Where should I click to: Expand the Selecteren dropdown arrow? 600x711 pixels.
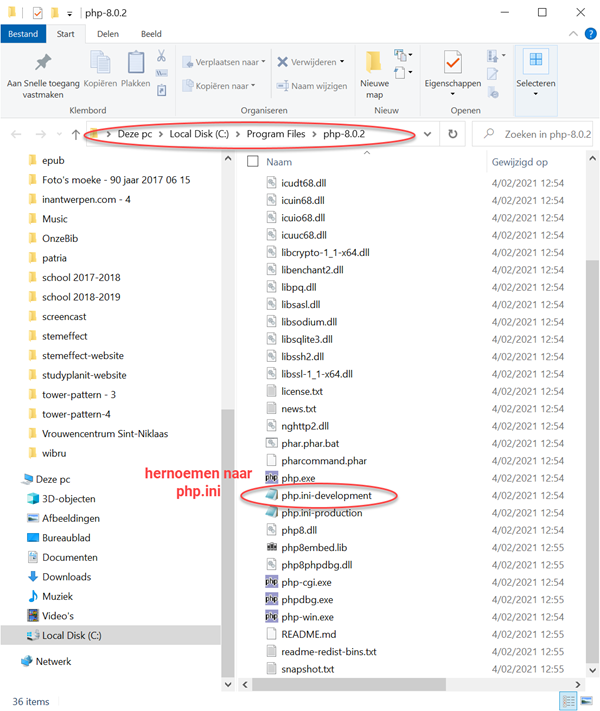(x=536, y=94)
